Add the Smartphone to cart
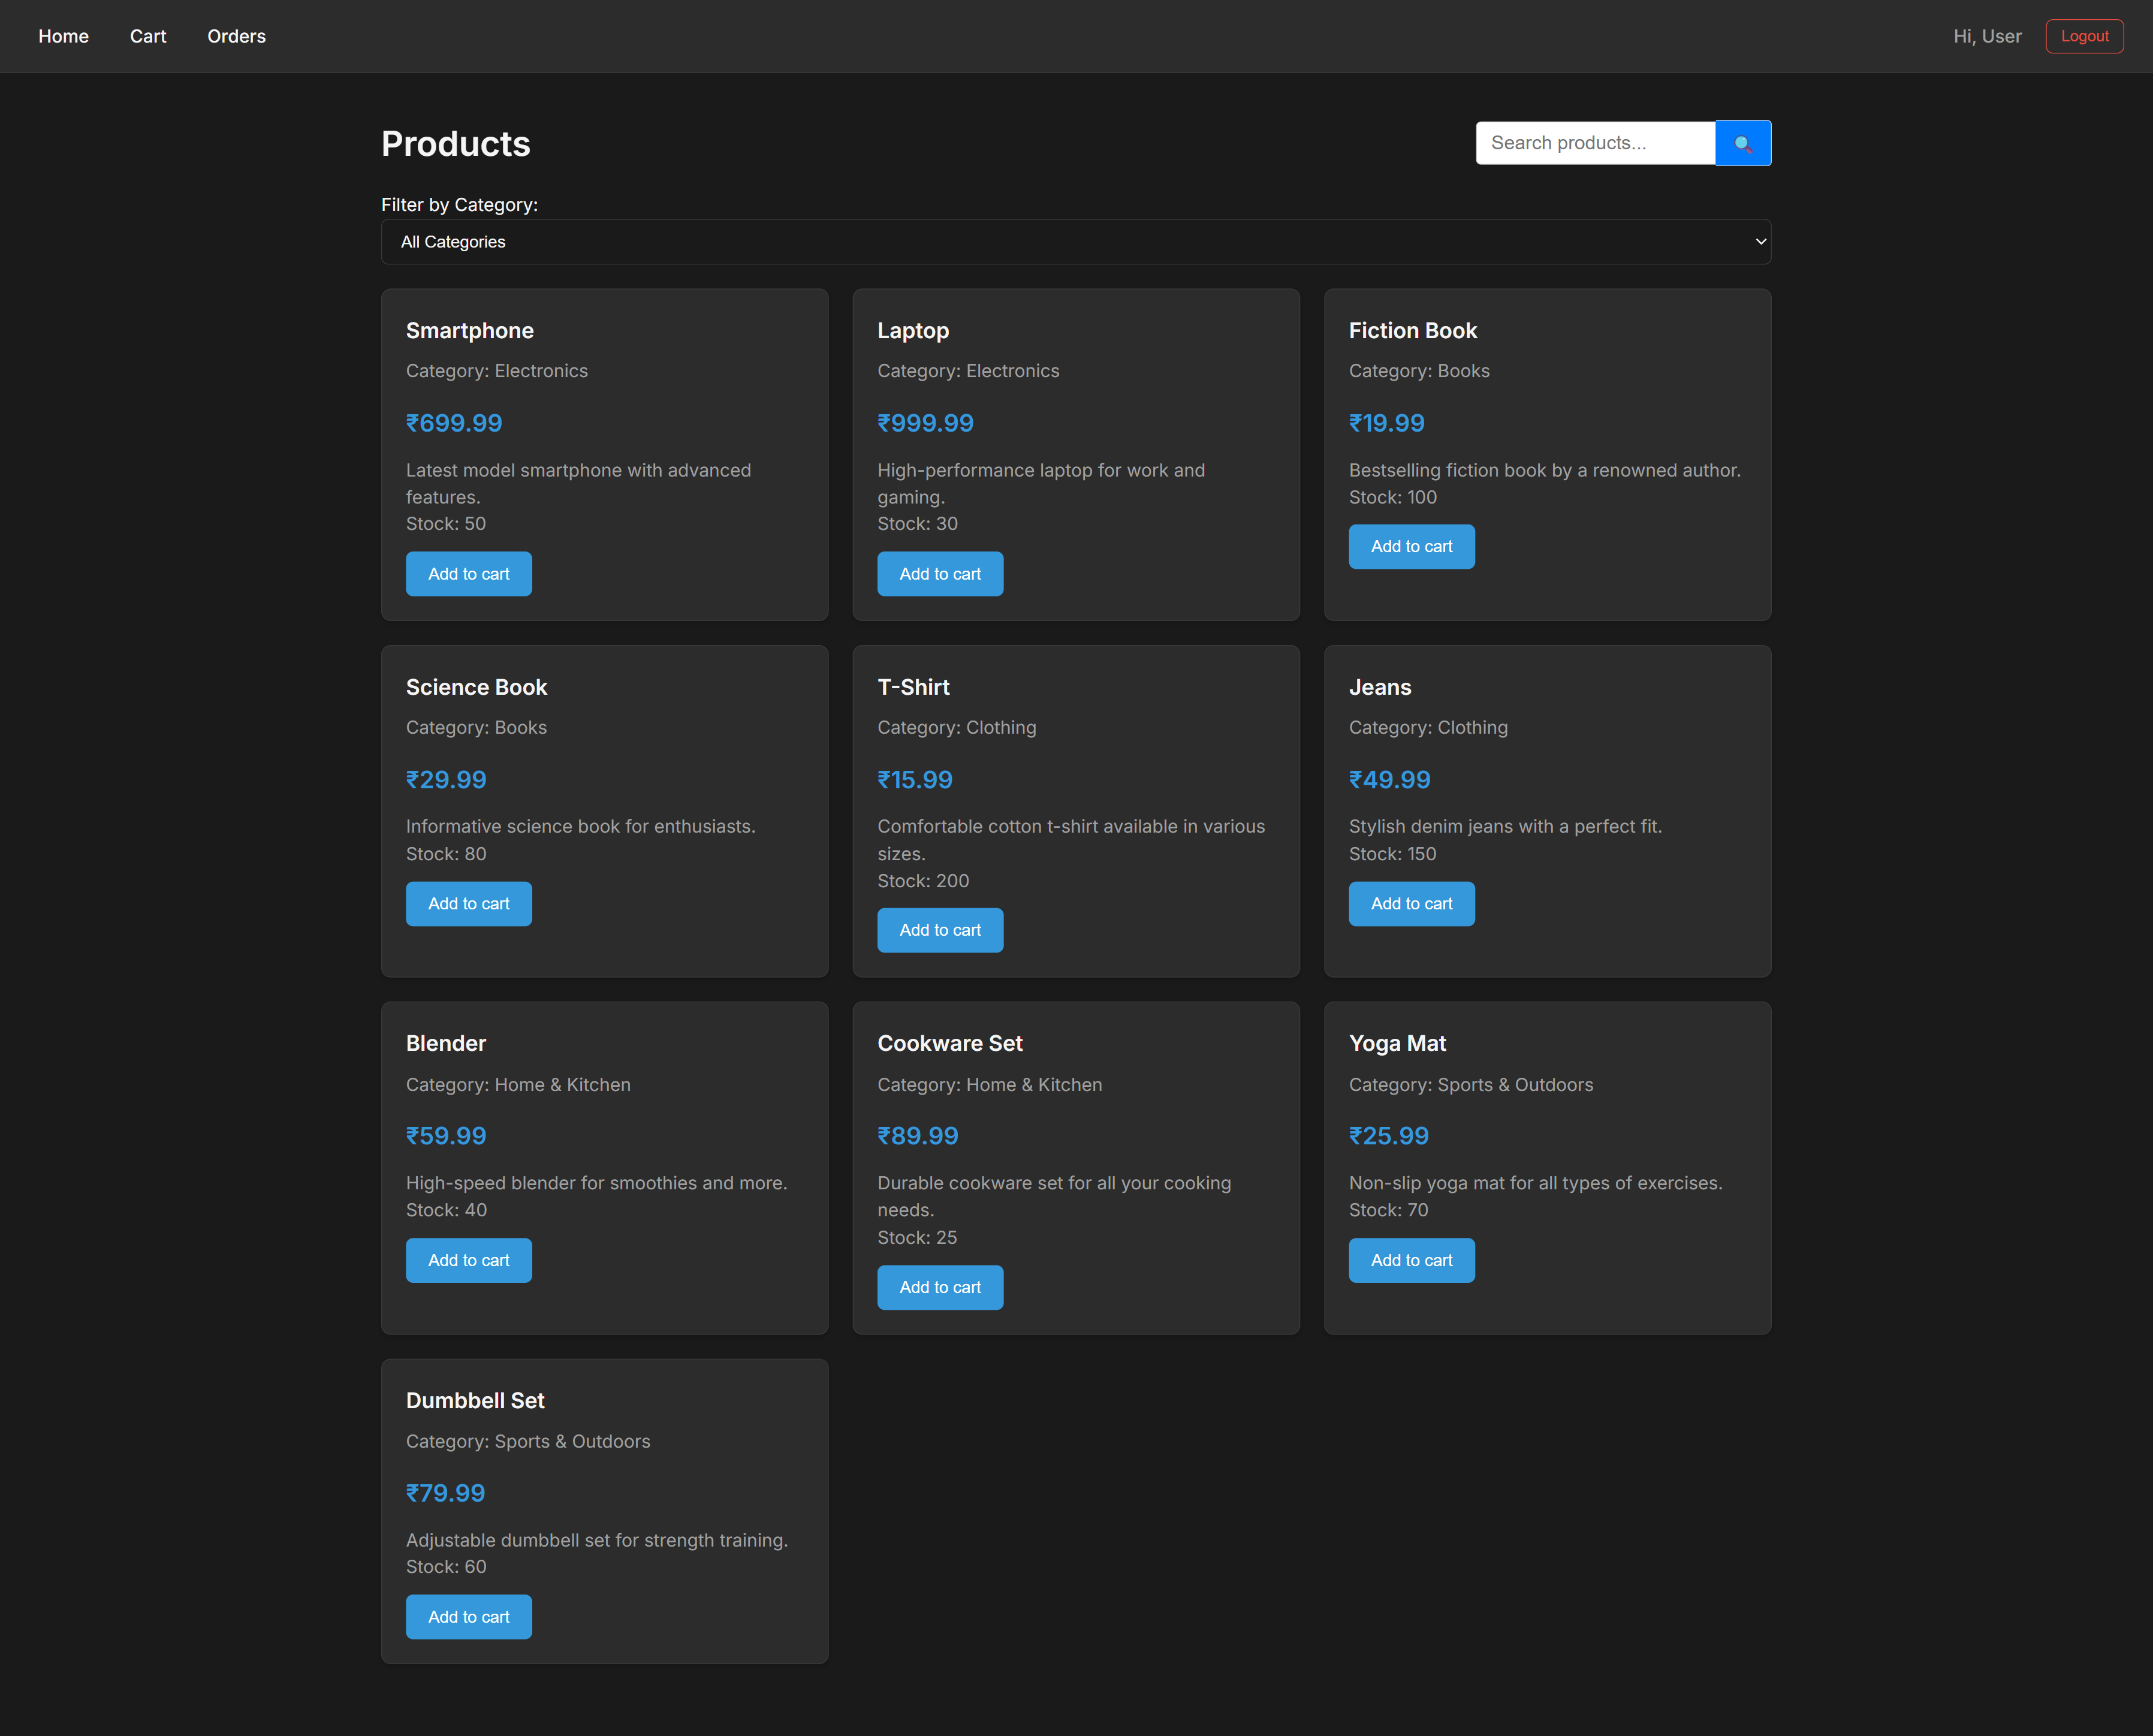The height and width of the screenshot is (1736, 2153). pyautogui.click(x=468, y=573)
